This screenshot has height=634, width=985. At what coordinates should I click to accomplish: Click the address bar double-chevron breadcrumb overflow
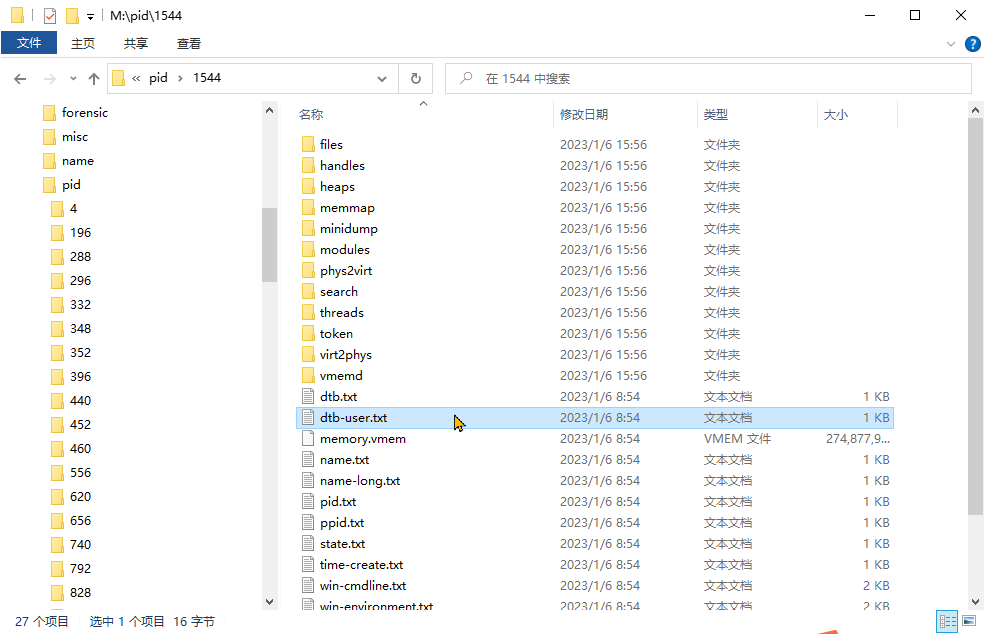pos(136,79)
